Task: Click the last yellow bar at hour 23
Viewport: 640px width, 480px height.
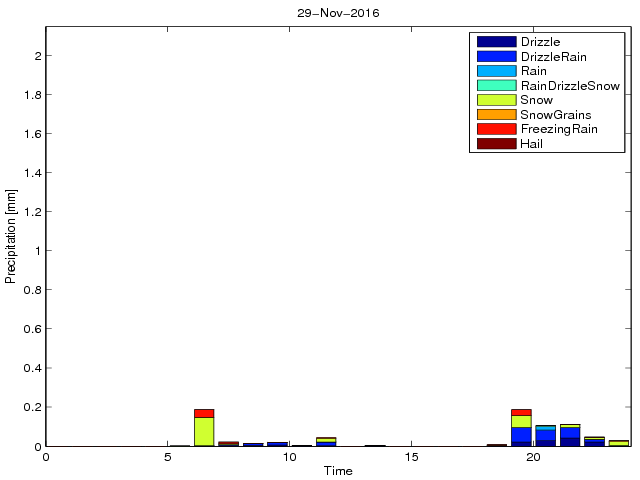Action: (x=618, y=442)
